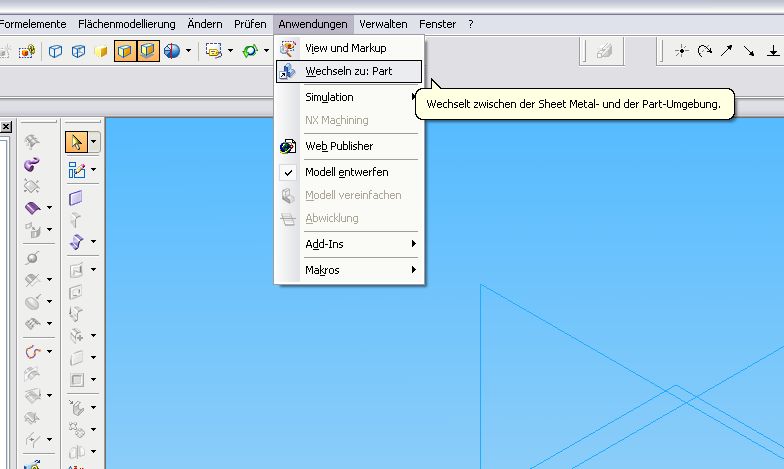Expand the Simulation submenu

(349, 97)
